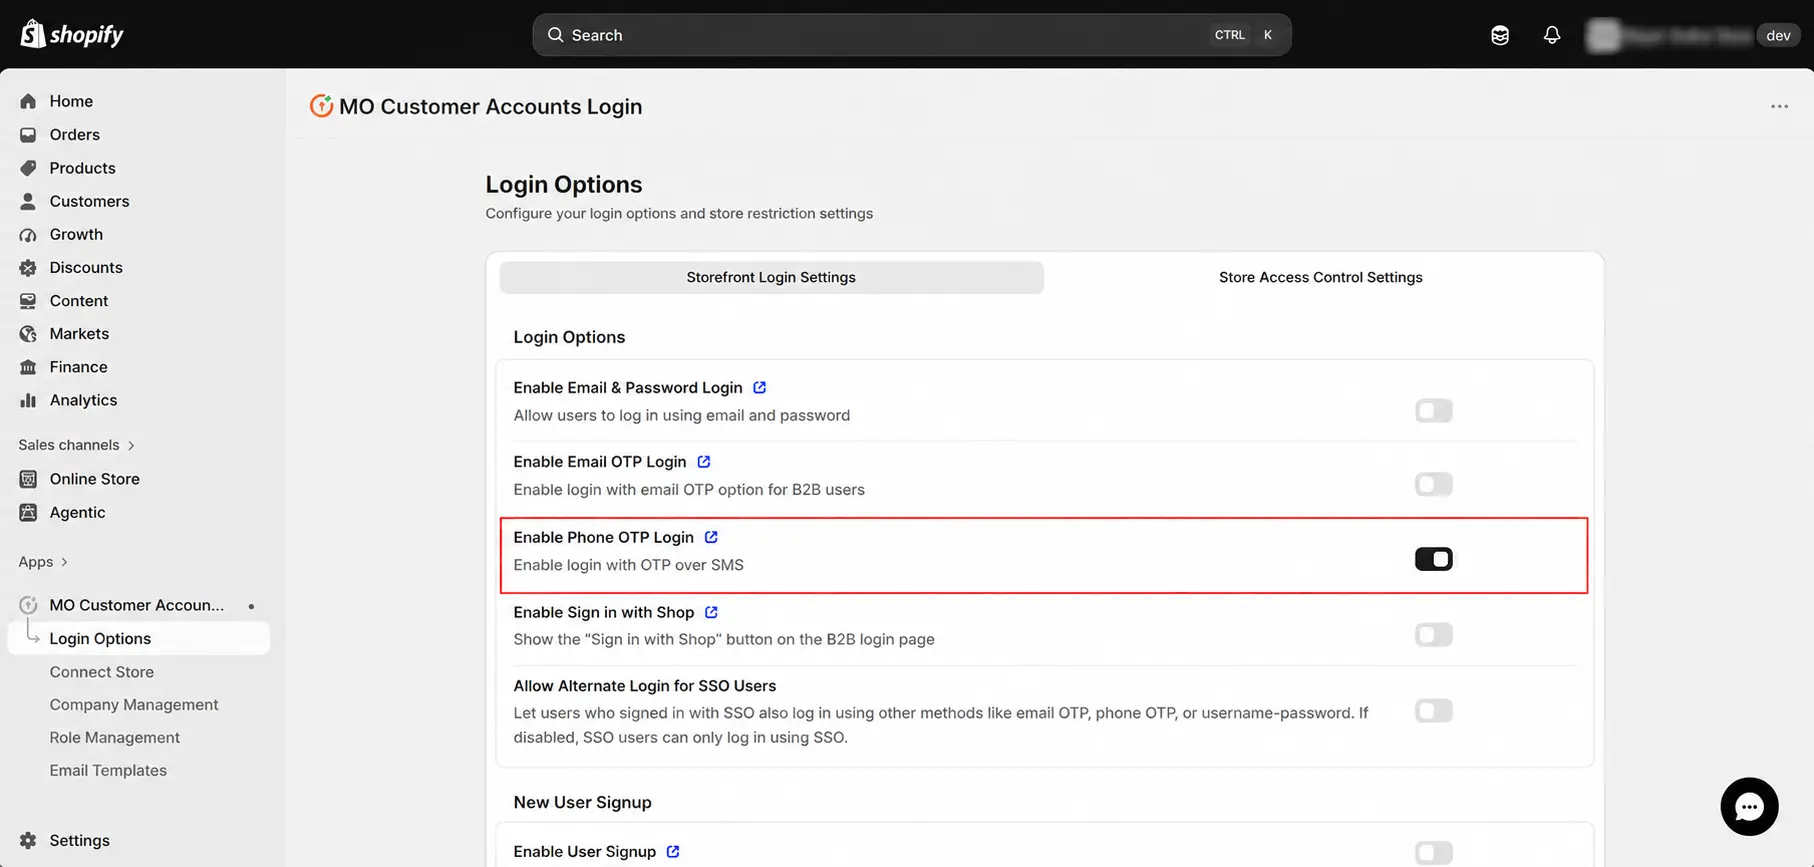Viewport: 1814px width, 867px height.
Task: Click the Online Store icon
Action: [28, 479]
